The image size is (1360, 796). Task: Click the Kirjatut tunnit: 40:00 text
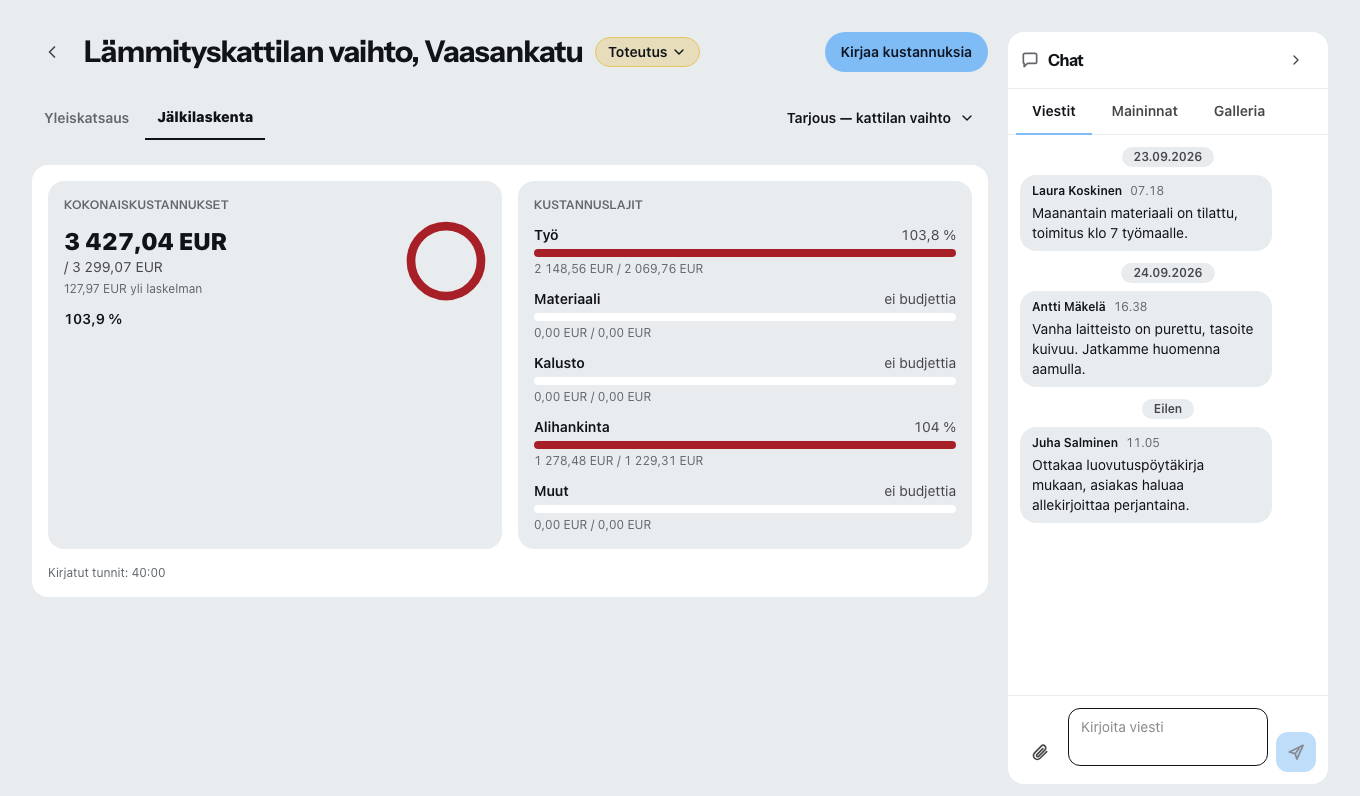(x=107, y=573)
